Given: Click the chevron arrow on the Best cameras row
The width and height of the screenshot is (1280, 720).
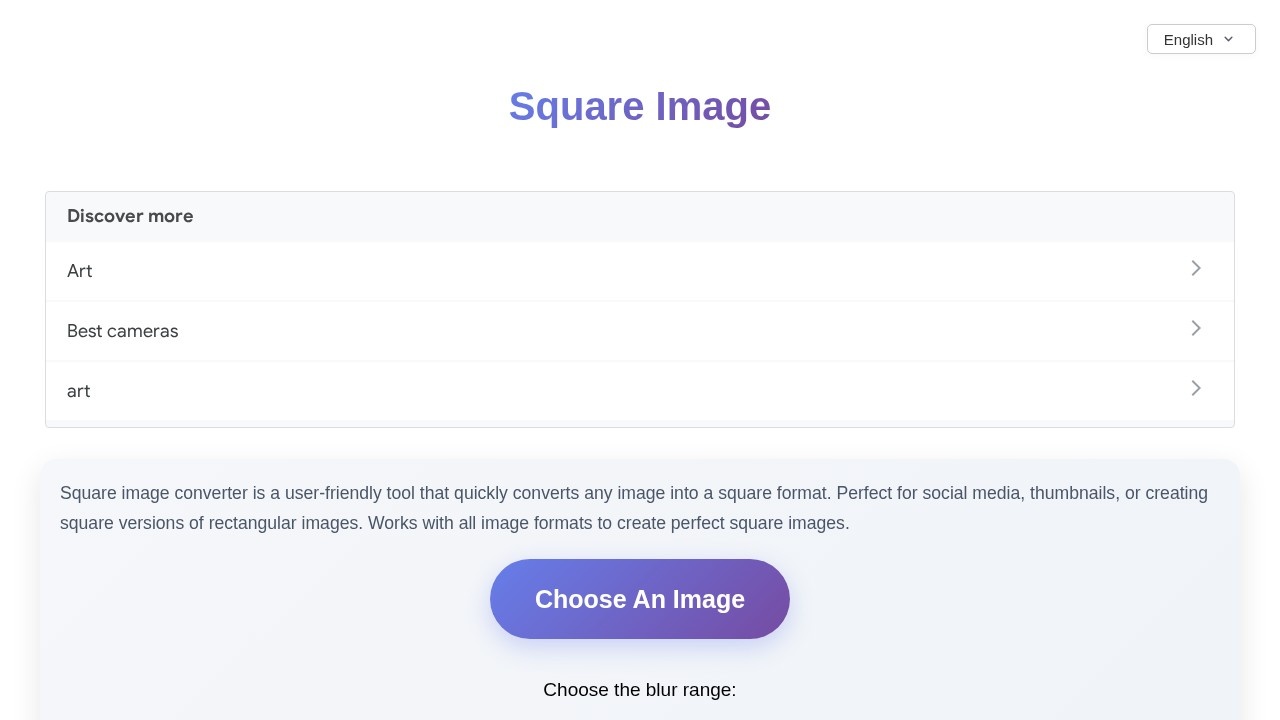Looking at the screenshot, I should 1195,328.
